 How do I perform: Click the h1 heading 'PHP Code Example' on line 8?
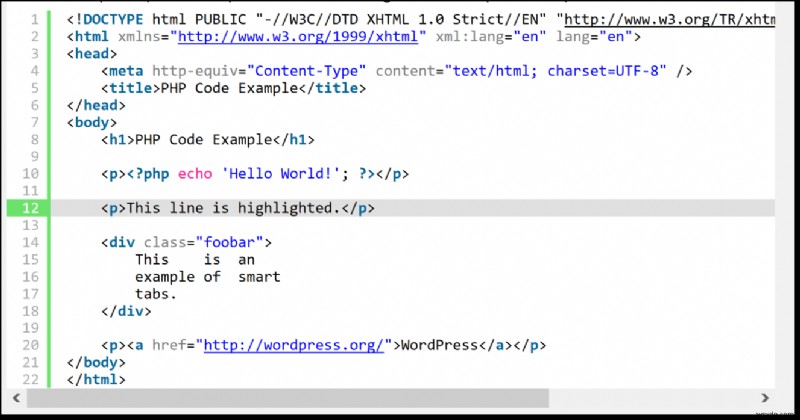(204, 140)
